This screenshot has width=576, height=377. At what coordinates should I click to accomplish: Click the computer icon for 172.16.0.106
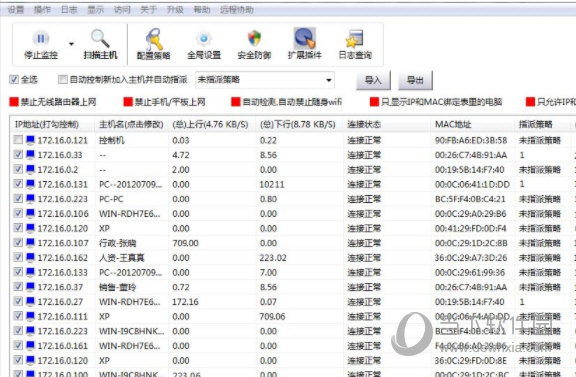tap(30, 213)
